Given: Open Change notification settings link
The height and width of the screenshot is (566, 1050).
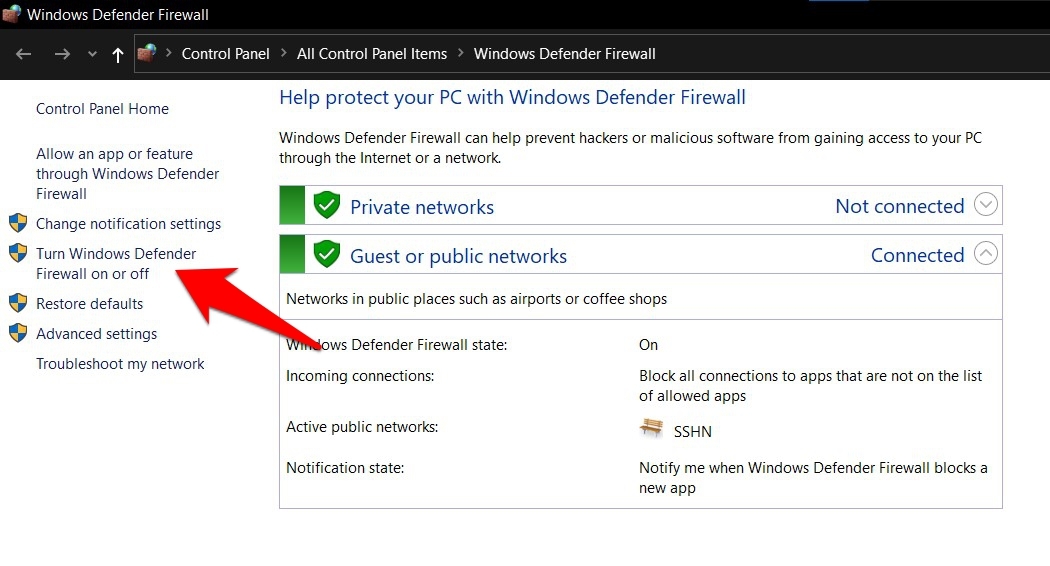Looking at the screenshot, I should click(129, 224).
